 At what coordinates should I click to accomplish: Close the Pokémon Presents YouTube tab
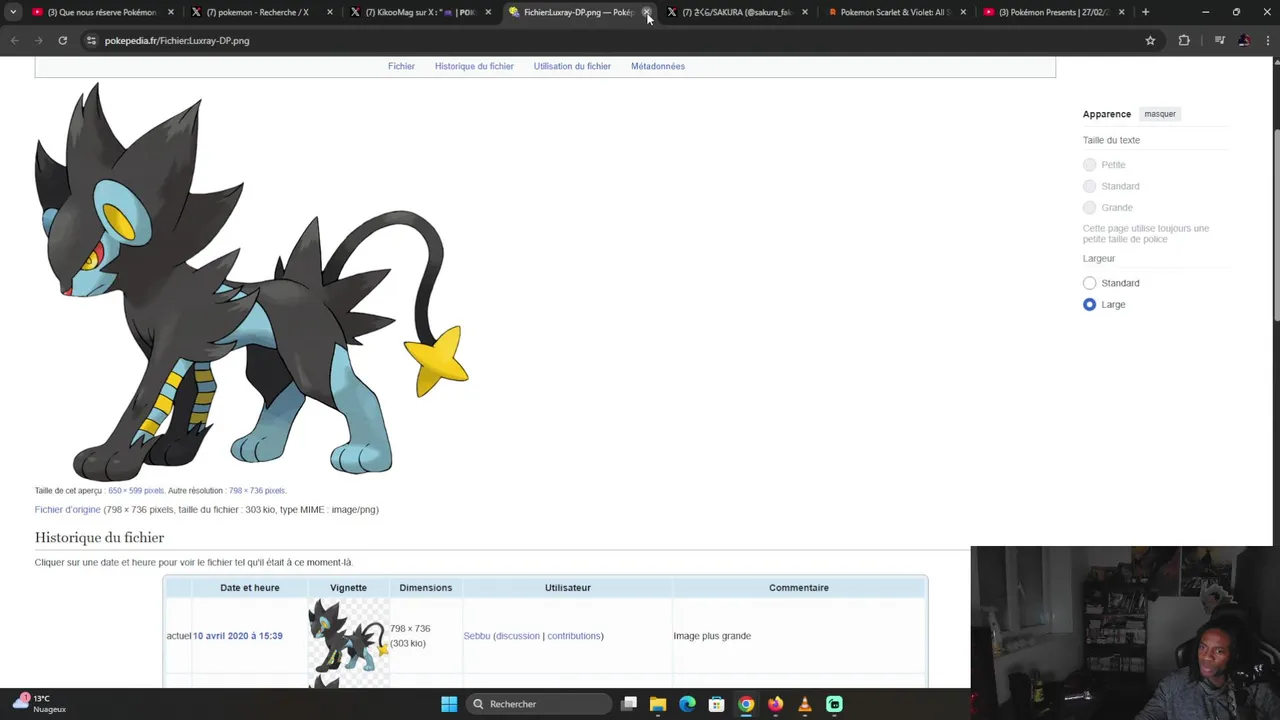click(1121, 12)
